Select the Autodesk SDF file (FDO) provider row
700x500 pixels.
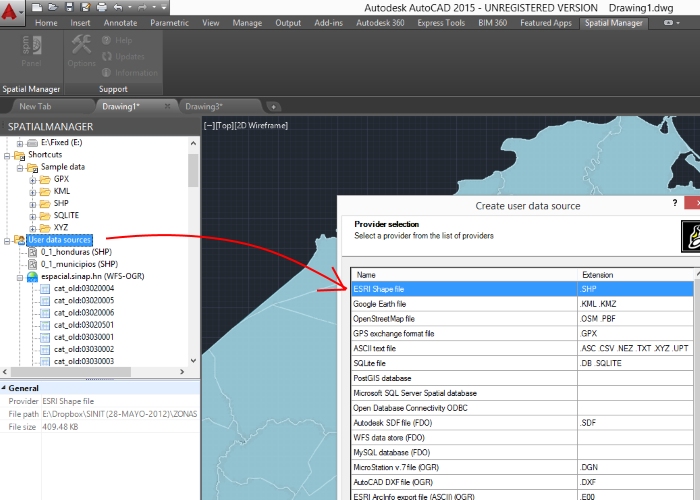point(522,423)
